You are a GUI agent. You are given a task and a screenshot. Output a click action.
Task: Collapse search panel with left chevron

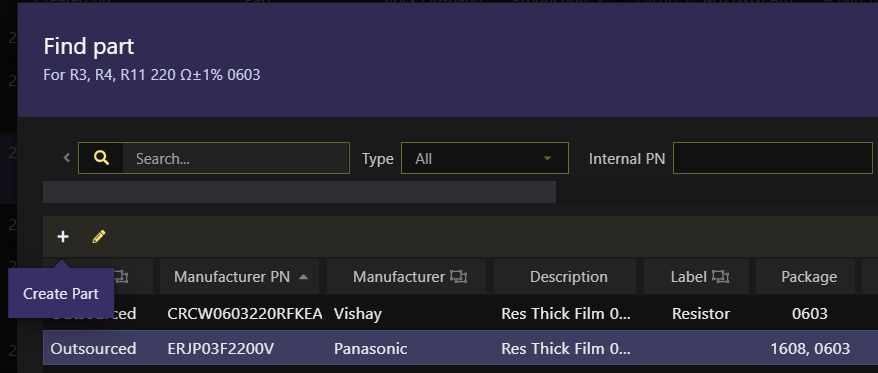pyautogui.click(x=67, y=158)
